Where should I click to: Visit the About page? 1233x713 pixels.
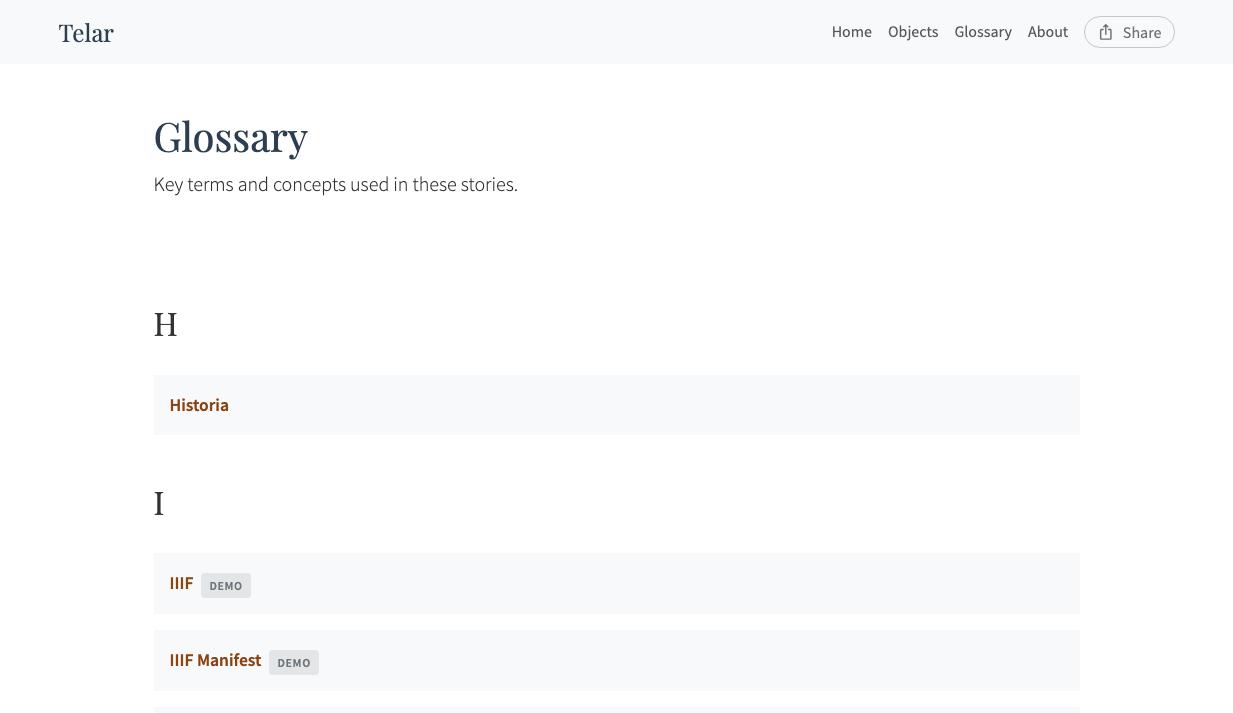point(1047,32)
